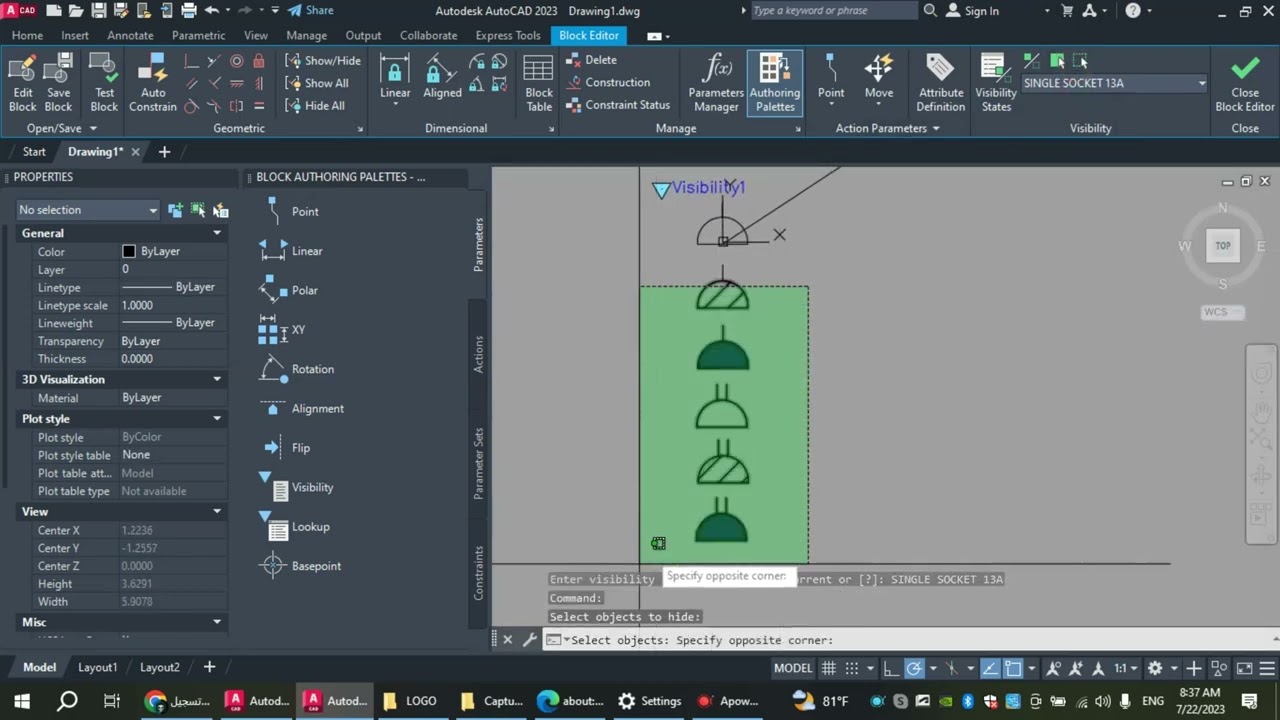
Task: Open the visibility state SINGLE SOCKET 13A dropdown
Action: point(1114,83)
